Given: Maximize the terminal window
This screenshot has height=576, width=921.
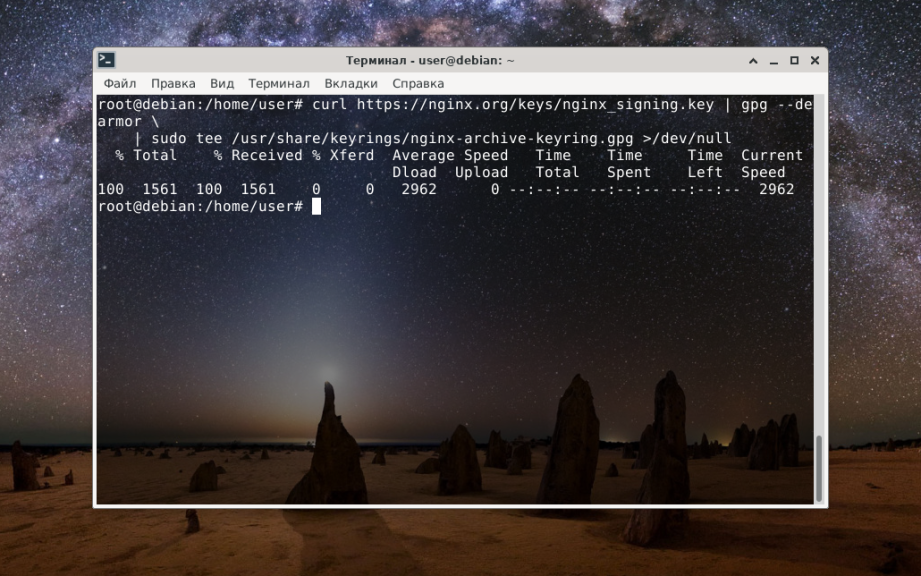Looking at the screenshot, I should click(x=794, y=61).
